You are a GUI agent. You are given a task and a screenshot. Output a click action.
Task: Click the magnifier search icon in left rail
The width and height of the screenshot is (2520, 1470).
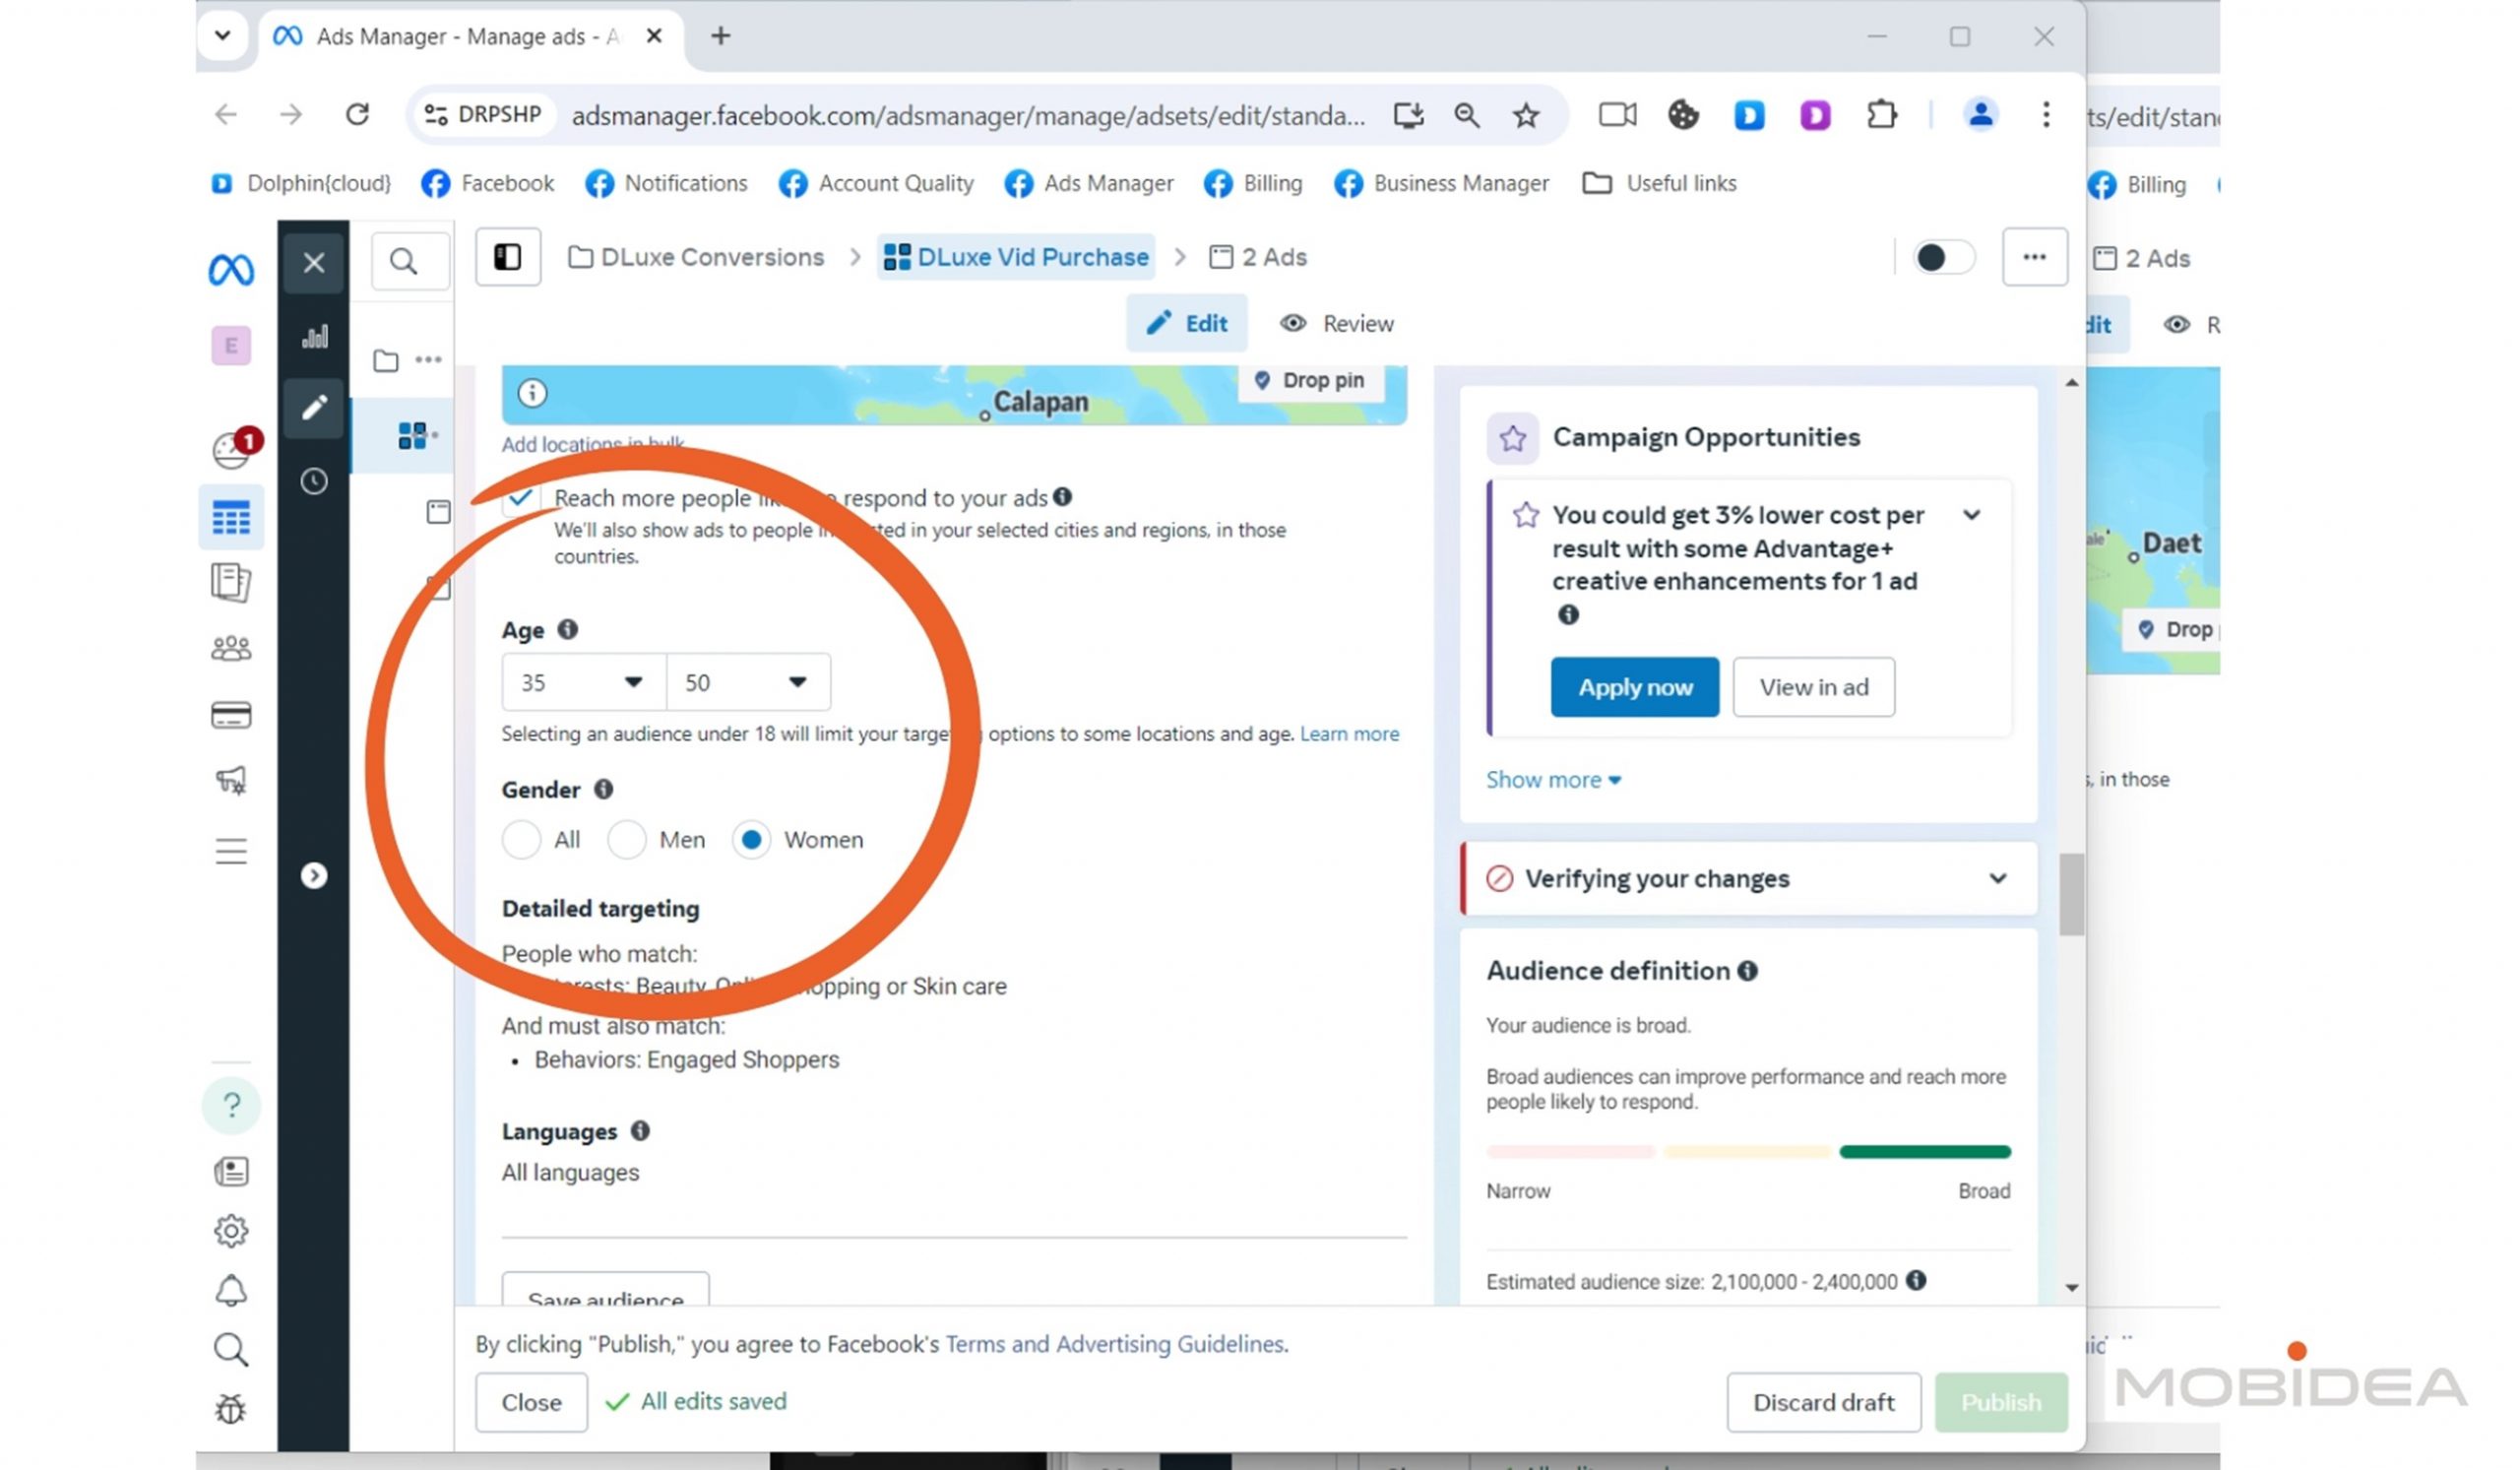pyautogui.click(x=231, y=1350)
